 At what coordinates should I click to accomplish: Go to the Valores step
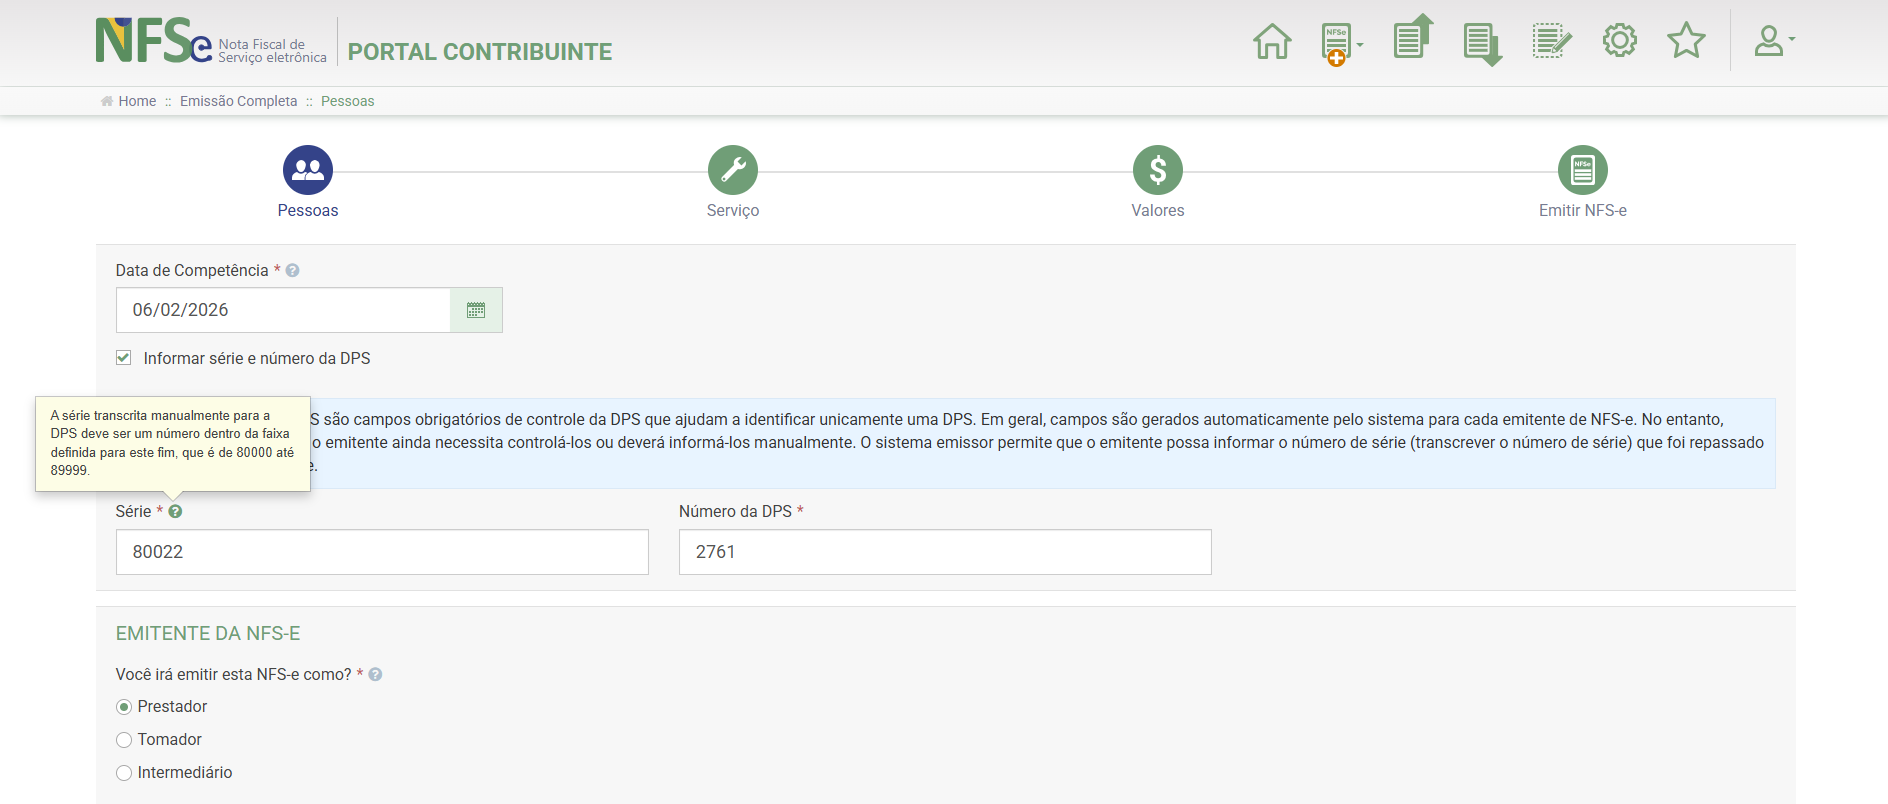coord(1157,171)
